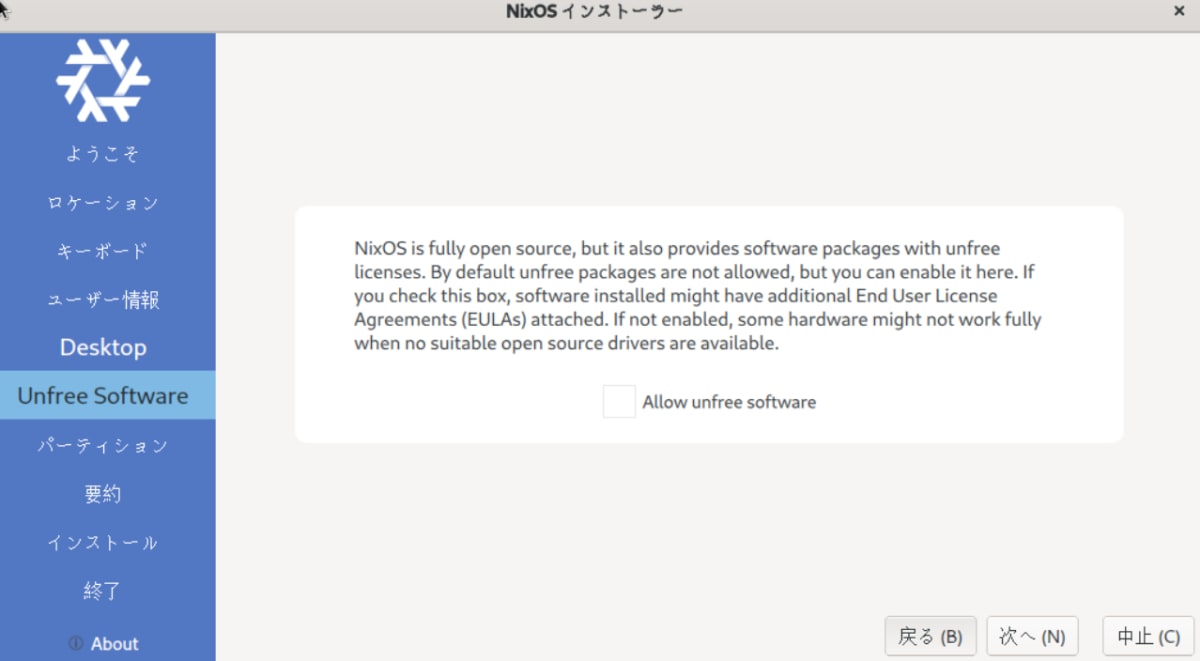Click the Allow unfree software label text

[x=729, y=402]
